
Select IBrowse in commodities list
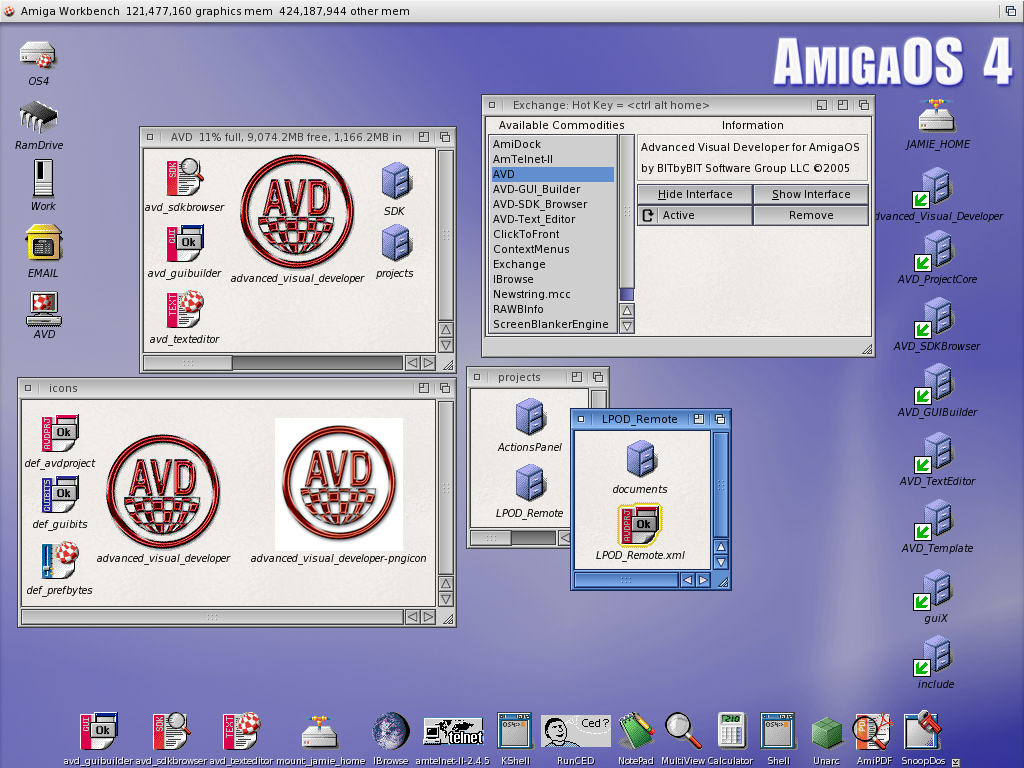552,280
